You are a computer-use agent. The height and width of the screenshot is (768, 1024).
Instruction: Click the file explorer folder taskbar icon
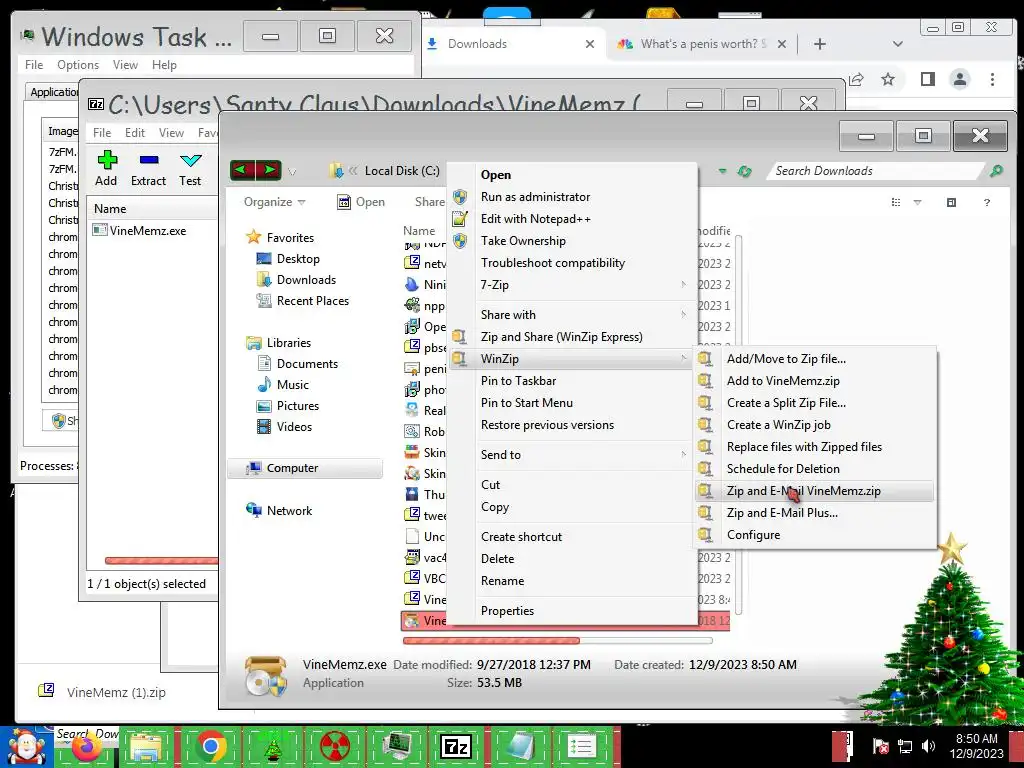click(x=146, y=746)
